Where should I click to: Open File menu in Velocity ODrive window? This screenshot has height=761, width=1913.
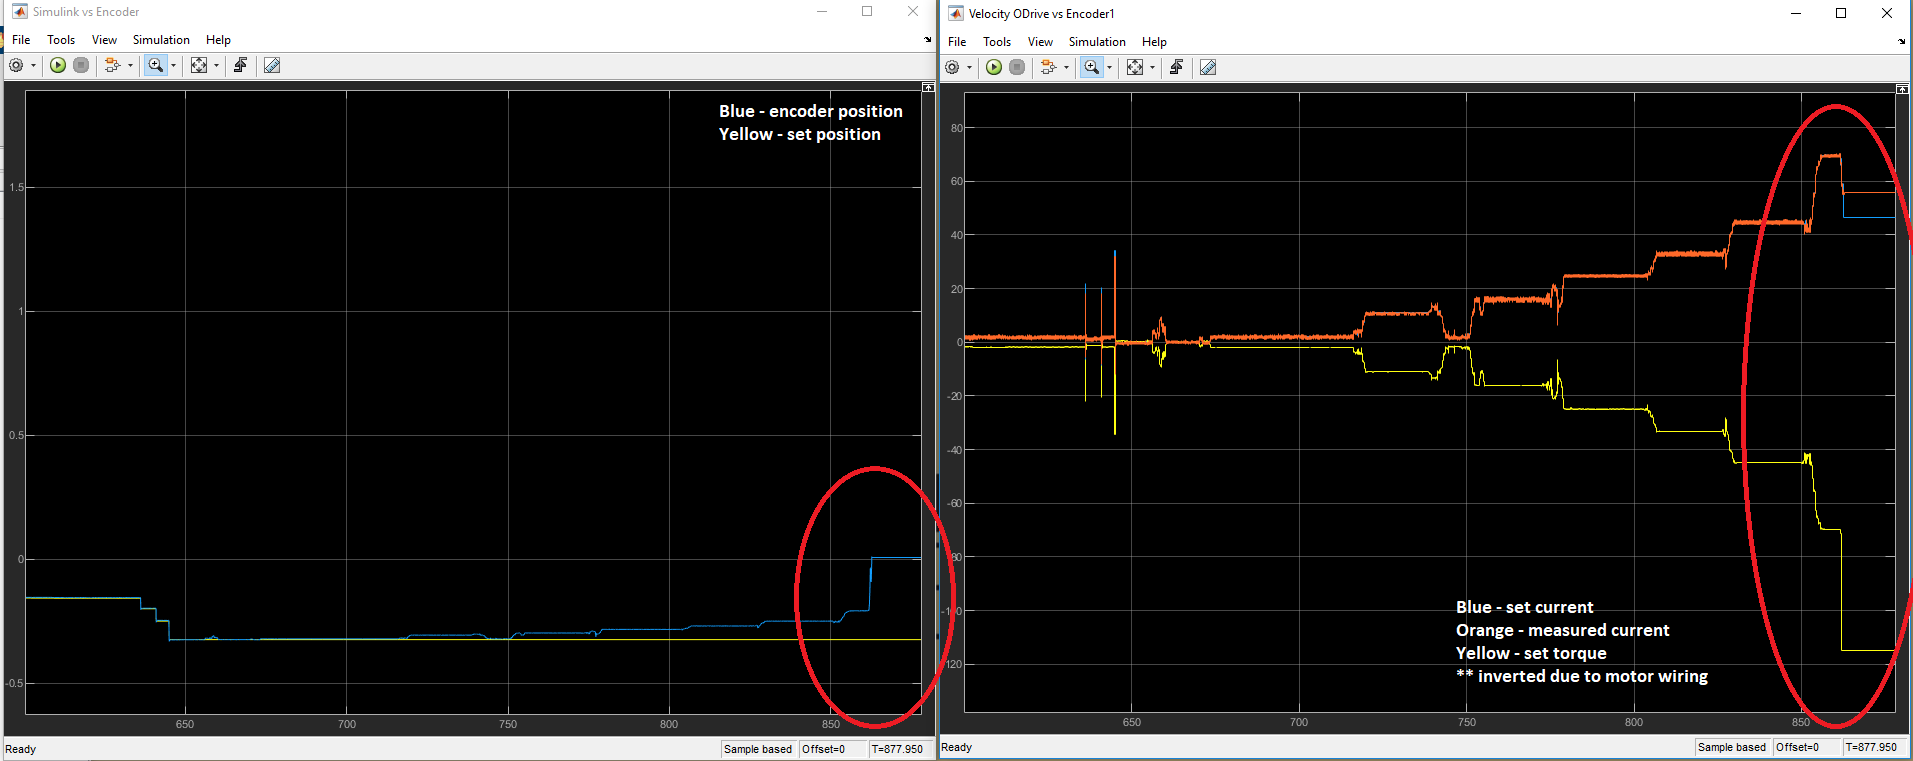[x=957, y=42]
